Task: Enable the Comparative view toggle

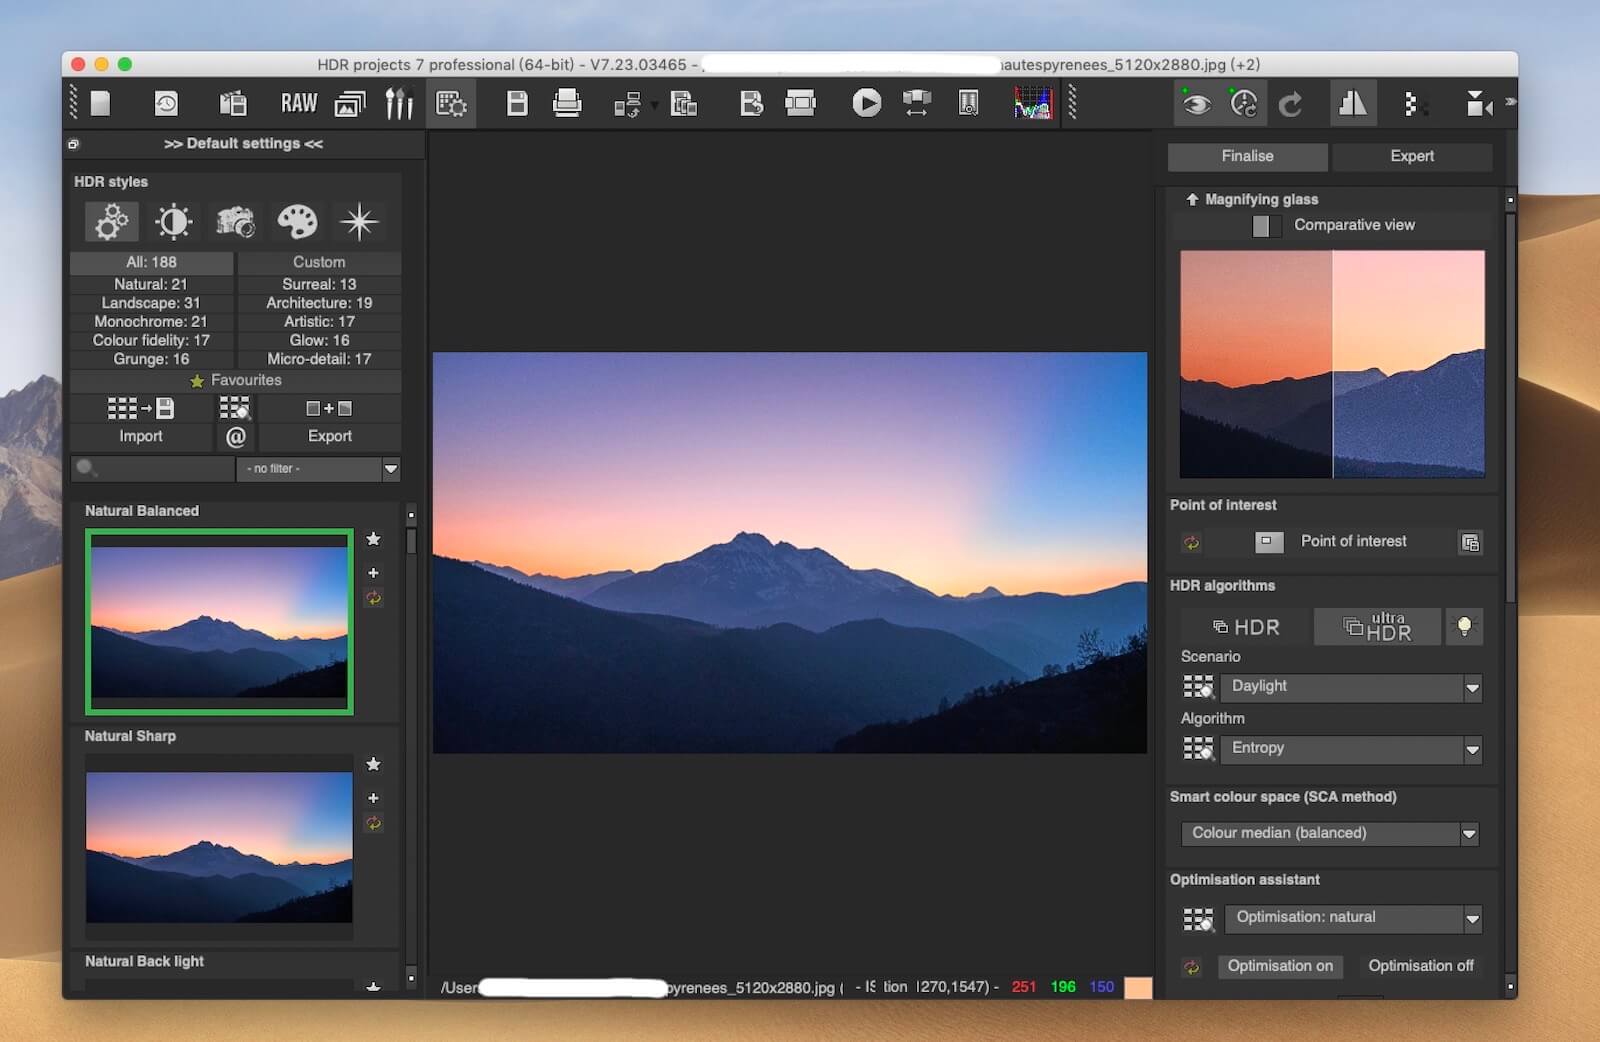Action: tap(1263, 226)
